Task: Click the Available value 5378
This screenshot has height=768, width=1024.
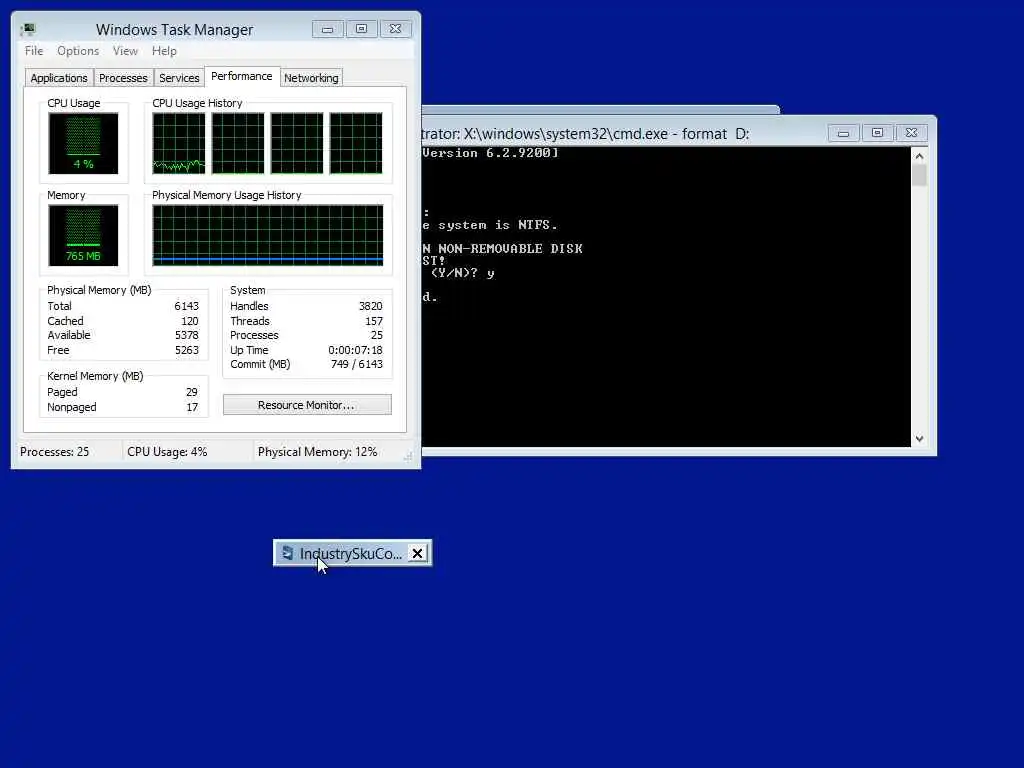Action: click(186, 336)
